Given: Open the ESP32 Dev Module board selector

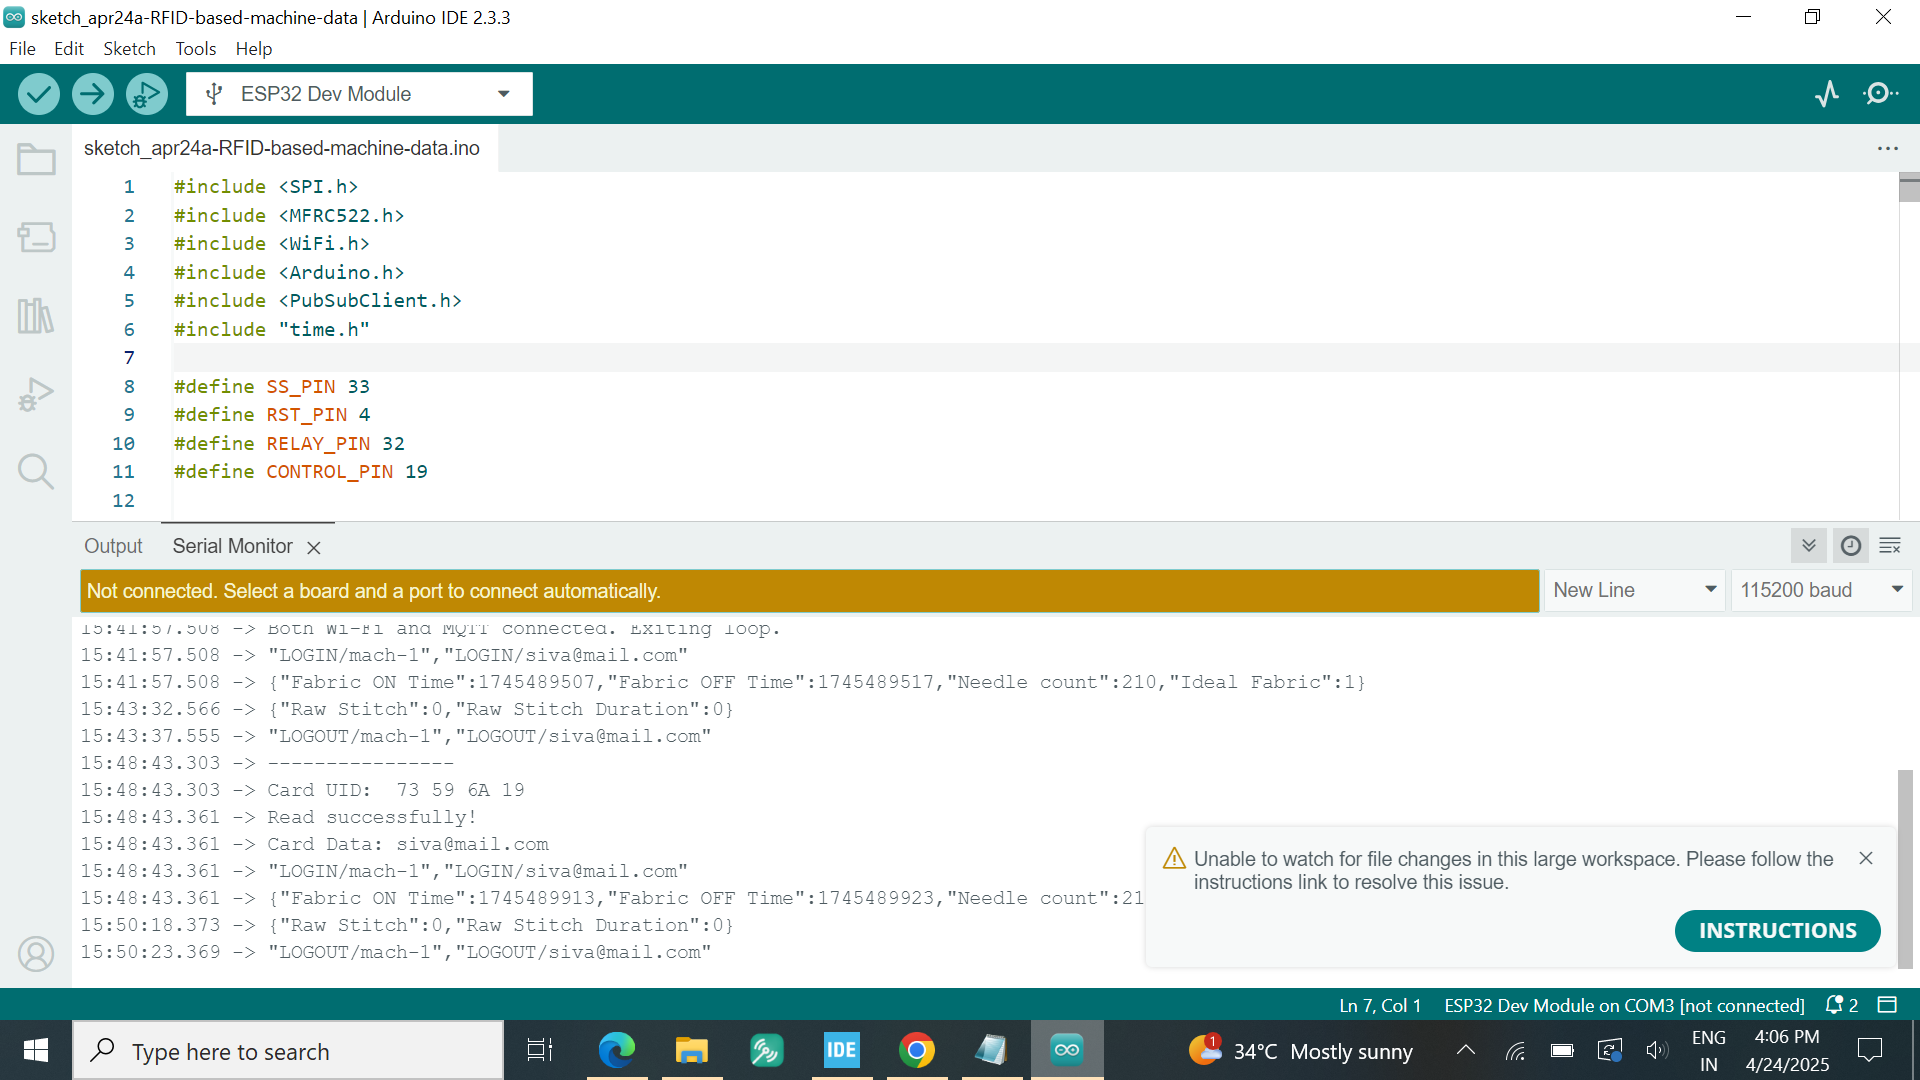Looking at the screenshot, I should 359,94.
